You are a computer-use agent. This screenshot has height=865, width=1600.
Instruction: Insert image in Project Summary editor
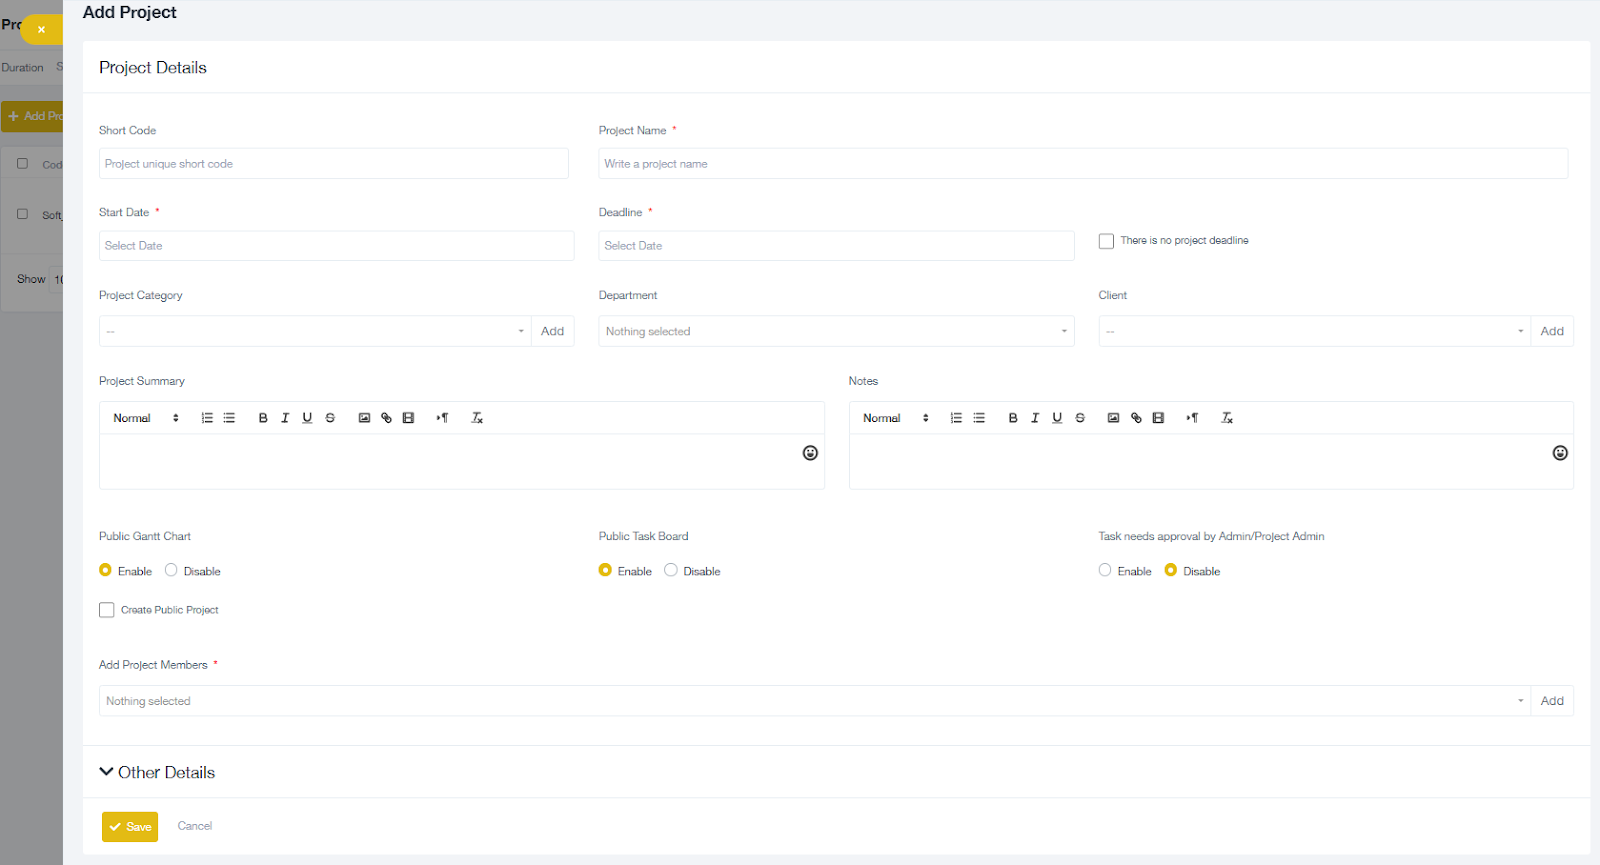tap(364, 418)
